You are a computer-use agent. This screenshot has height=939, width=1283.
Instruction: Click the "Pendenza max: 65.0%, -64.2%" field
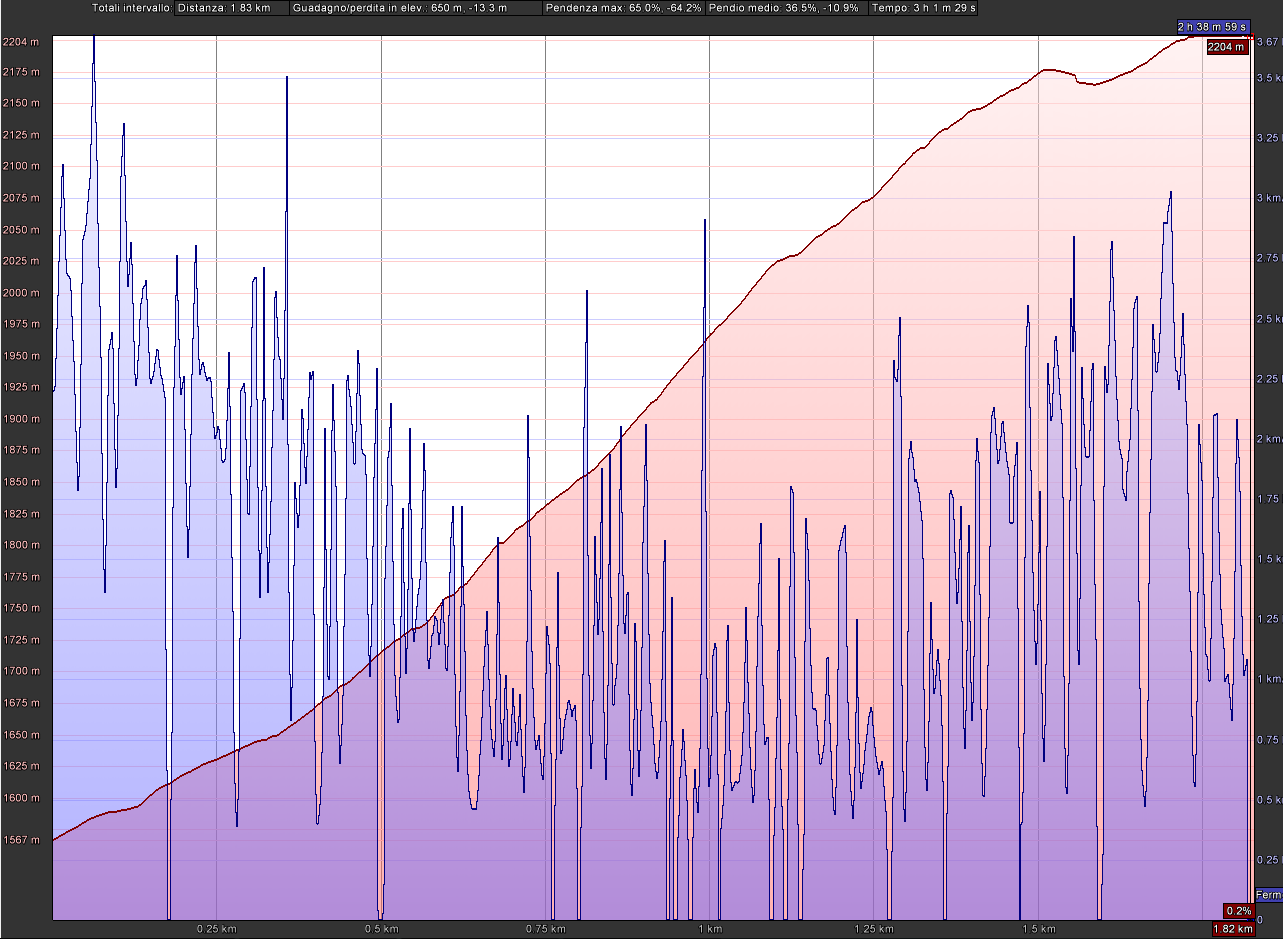coord(623,8)
